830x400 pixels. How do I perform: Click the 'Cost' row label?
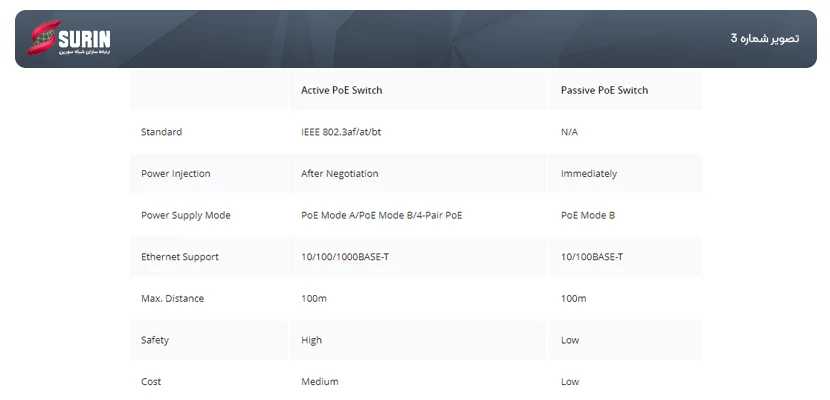151,381
